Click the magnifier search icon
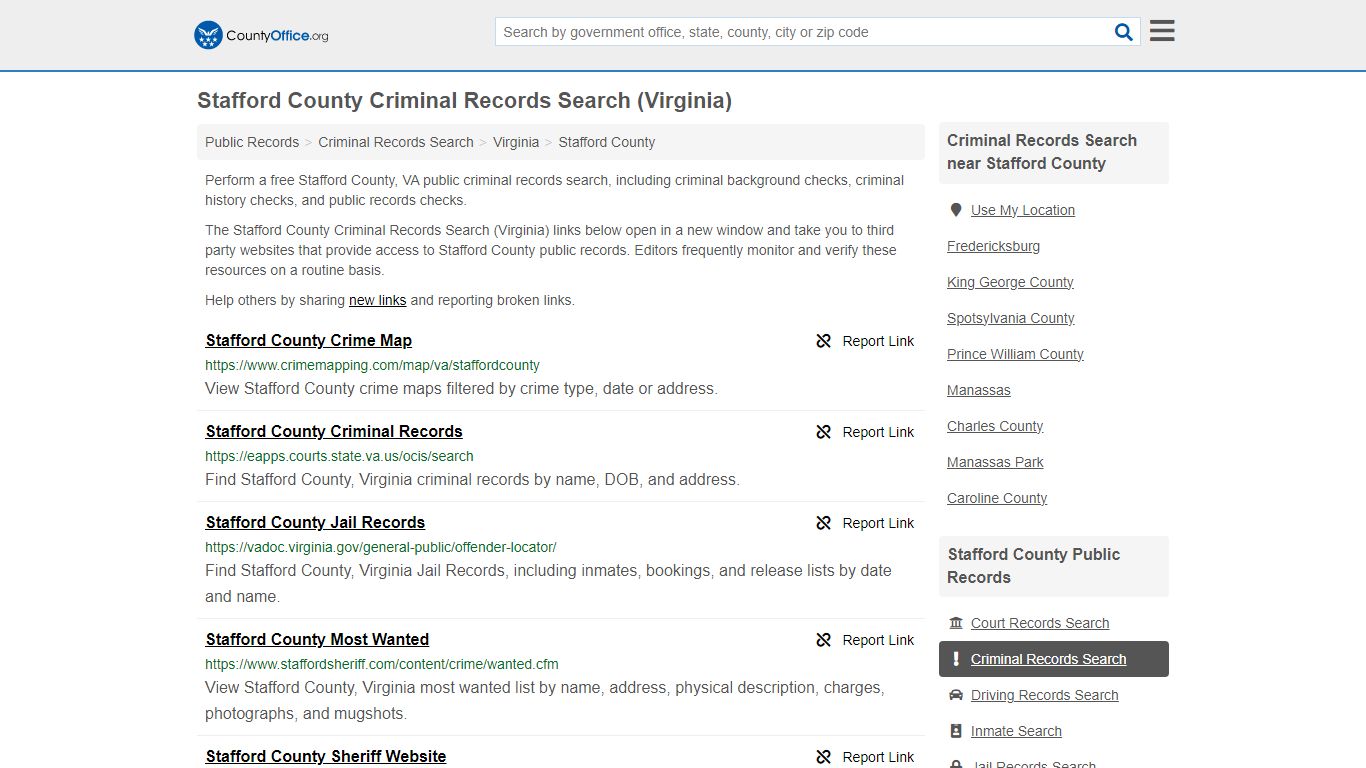1366x768 pixels. click(x=1124, y=32)
